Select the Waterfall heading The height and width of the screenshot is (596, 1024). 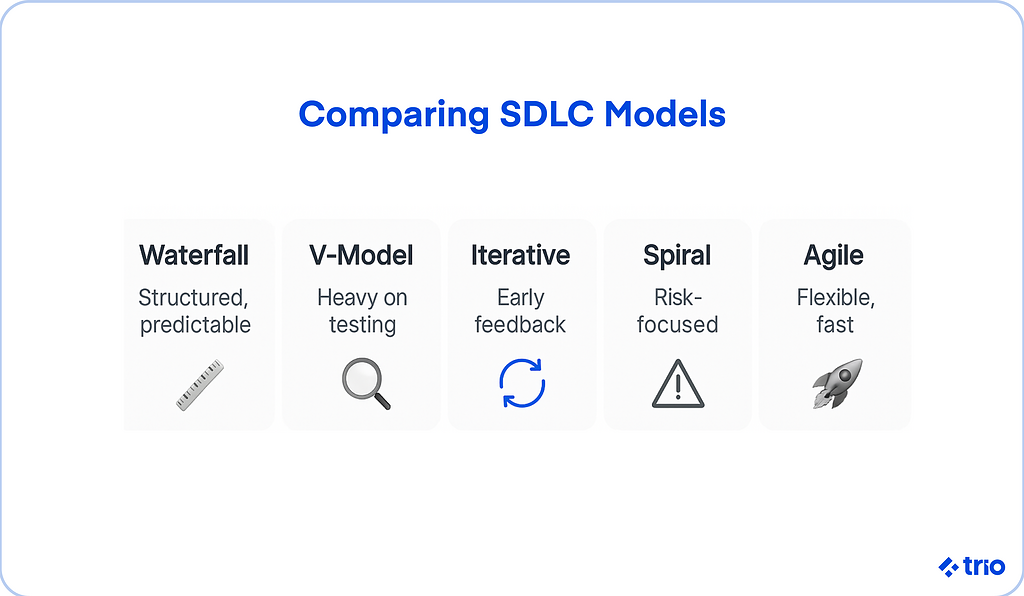(x=195, y=255)
